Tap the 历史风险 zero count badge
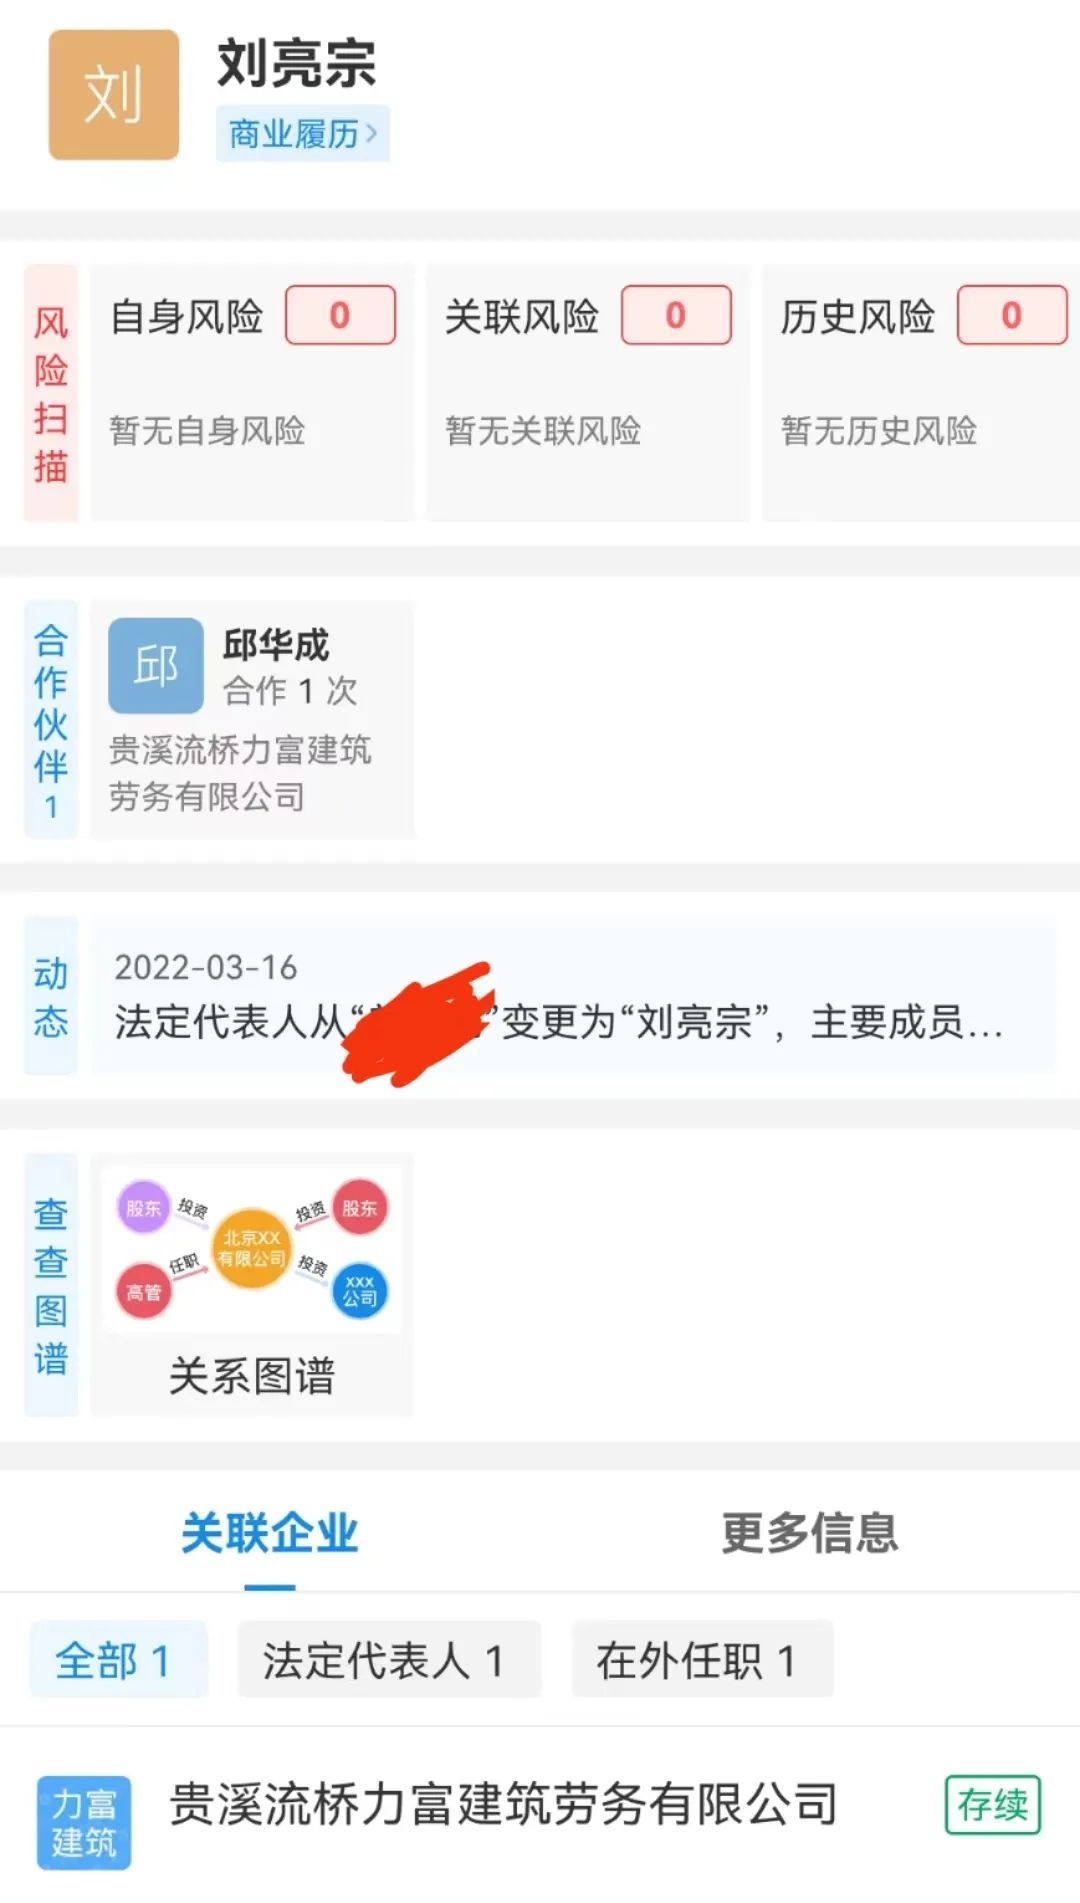The width and height of the screenshot is (1080, 1903). coord(1011,316)
